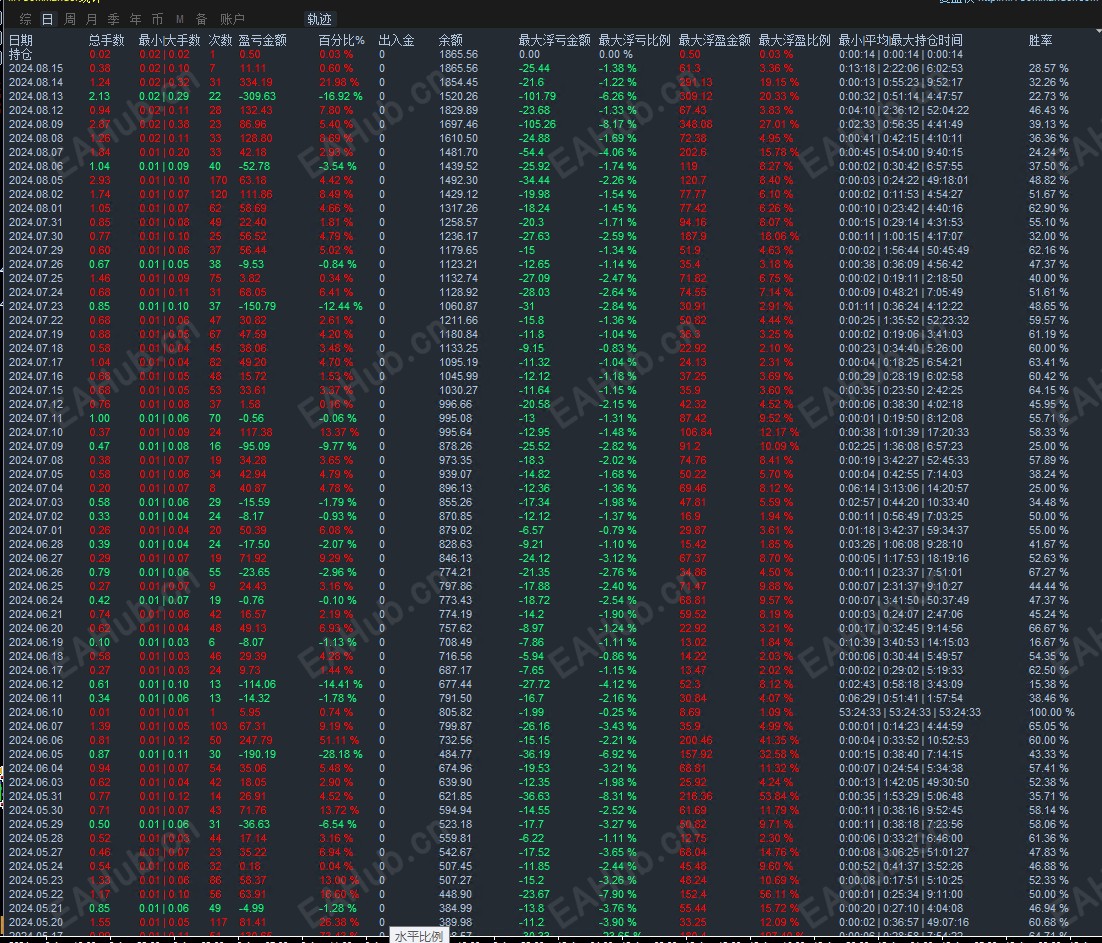Click the 53.84 % max floating profit cell
The width and height of the screenshot is (1102, 943).
(x=779, y=796)
